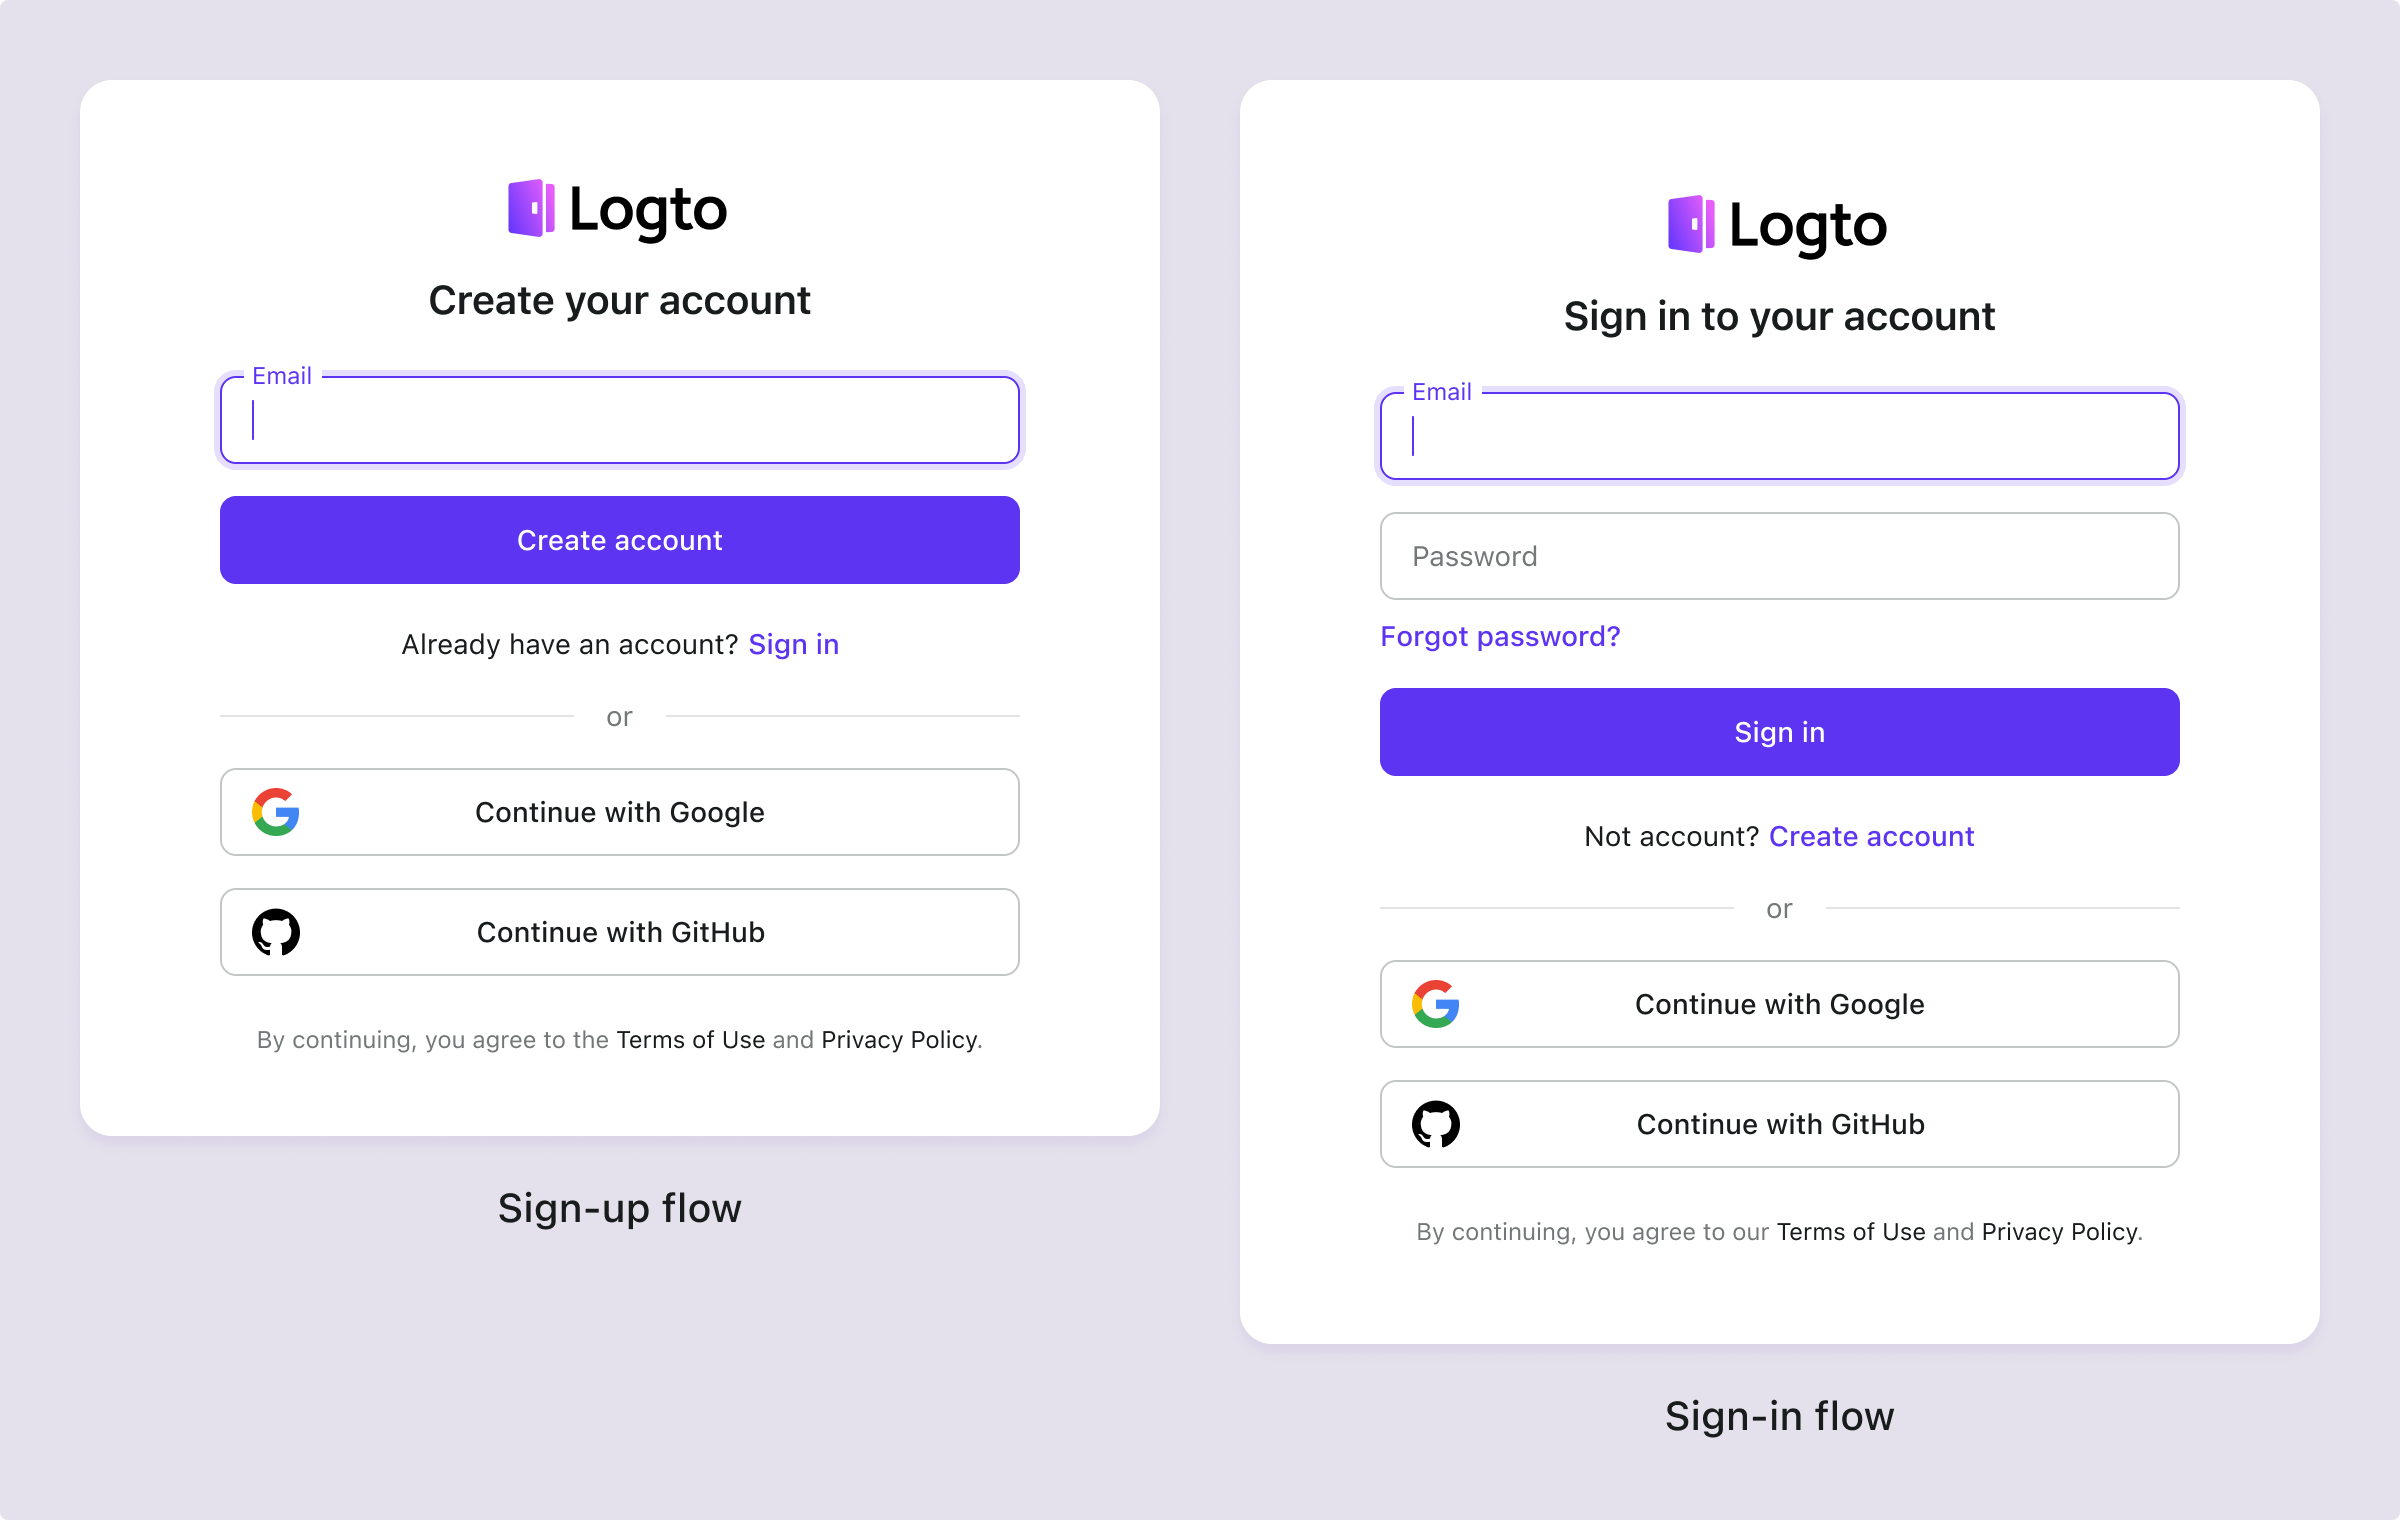Click the GitHub icon on sign-in form

(x=1436, y=1123)
